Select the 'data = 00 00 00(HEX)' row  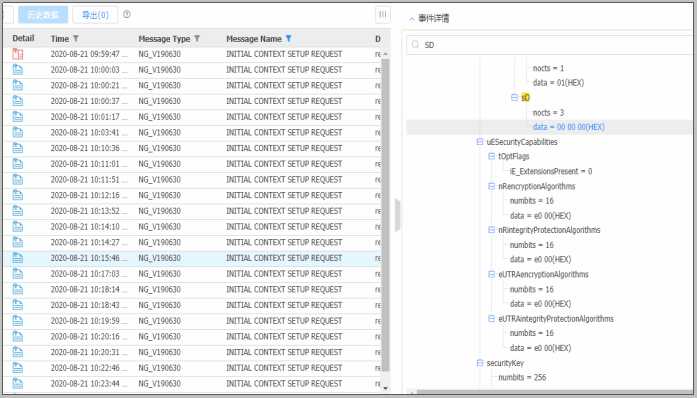click(x=549, y=127)
